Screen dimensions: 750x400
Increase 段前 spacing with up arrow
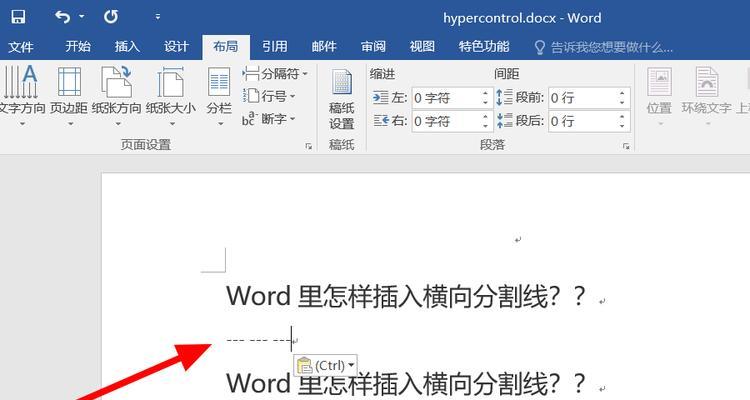[622, 93]
